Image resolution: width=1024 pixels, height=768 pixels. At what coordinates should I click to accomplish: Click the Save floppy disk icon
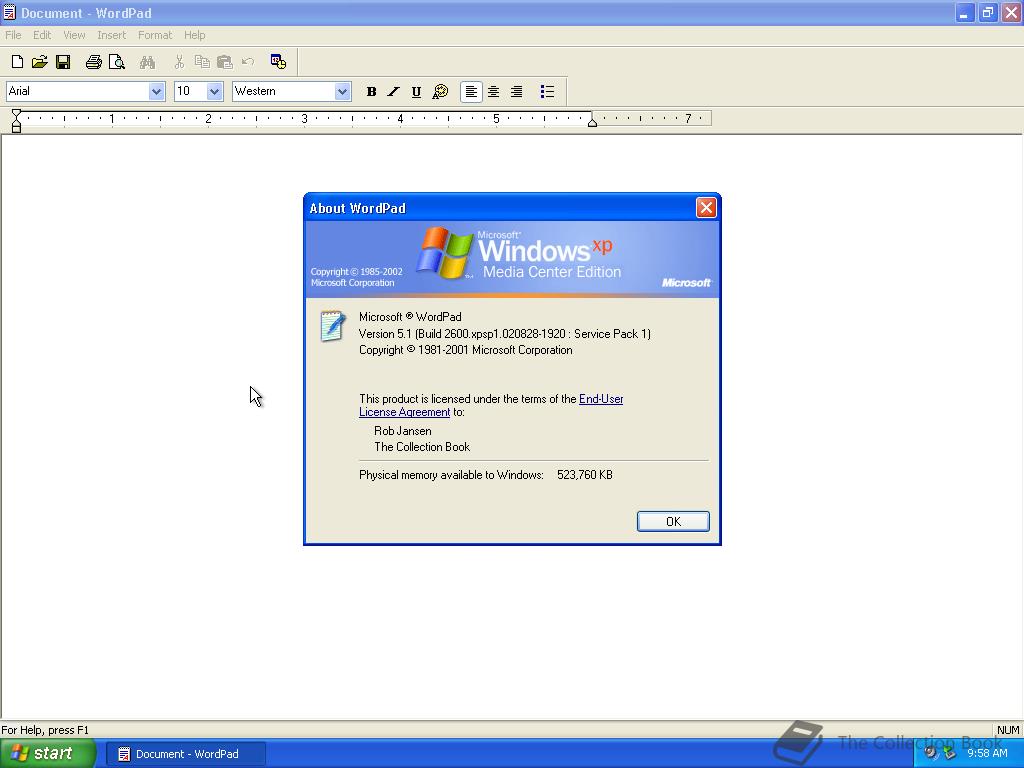pyautogui.click(x=63, y=62)
